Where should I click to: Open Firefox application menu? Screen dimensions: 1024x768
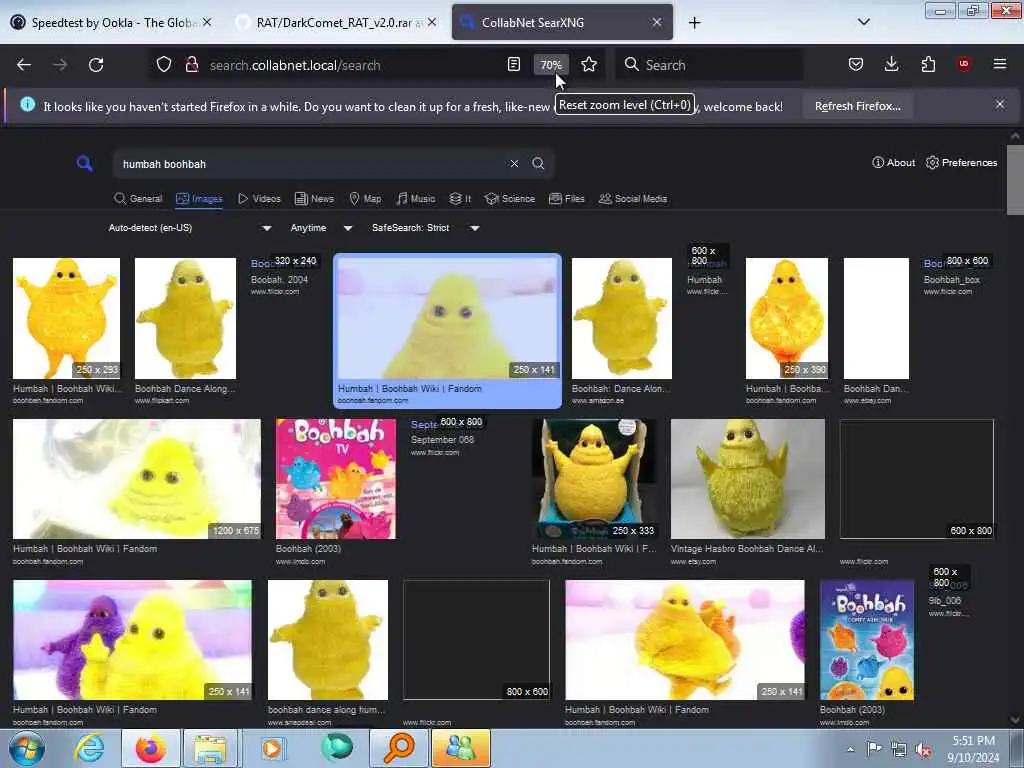click(999, 64)
